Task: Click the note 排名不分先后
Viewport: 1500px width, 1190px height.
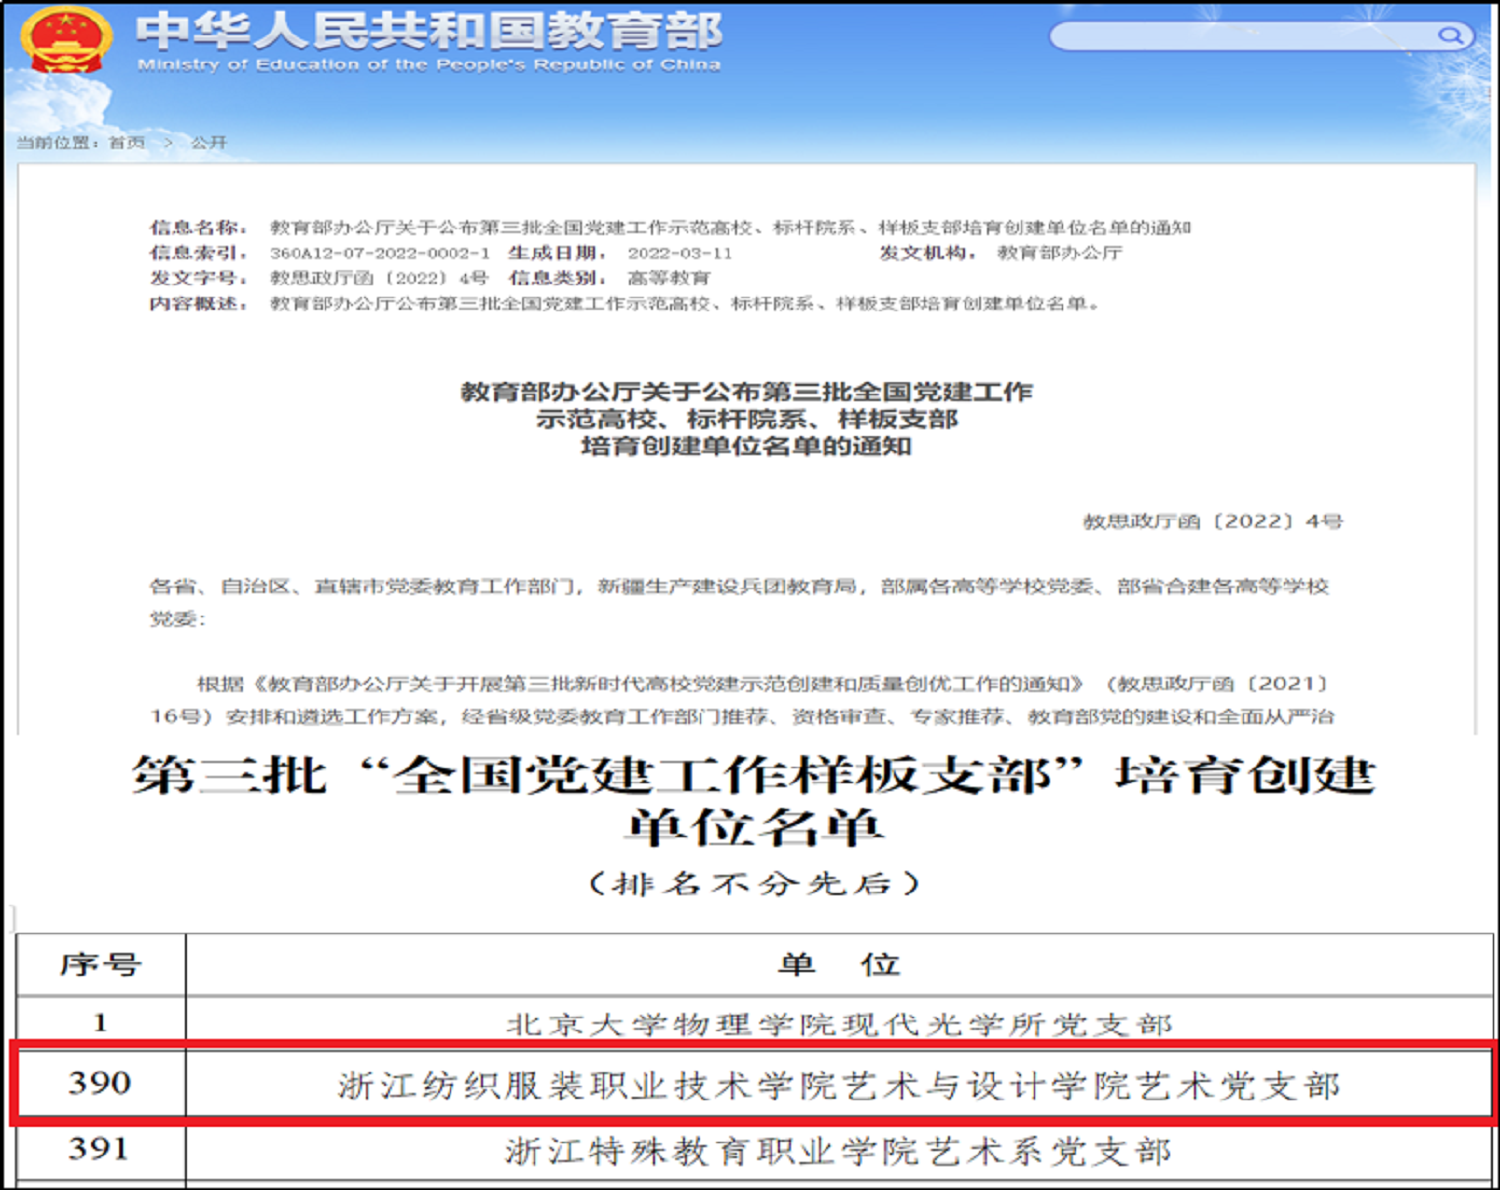Action: pos(754,884)
